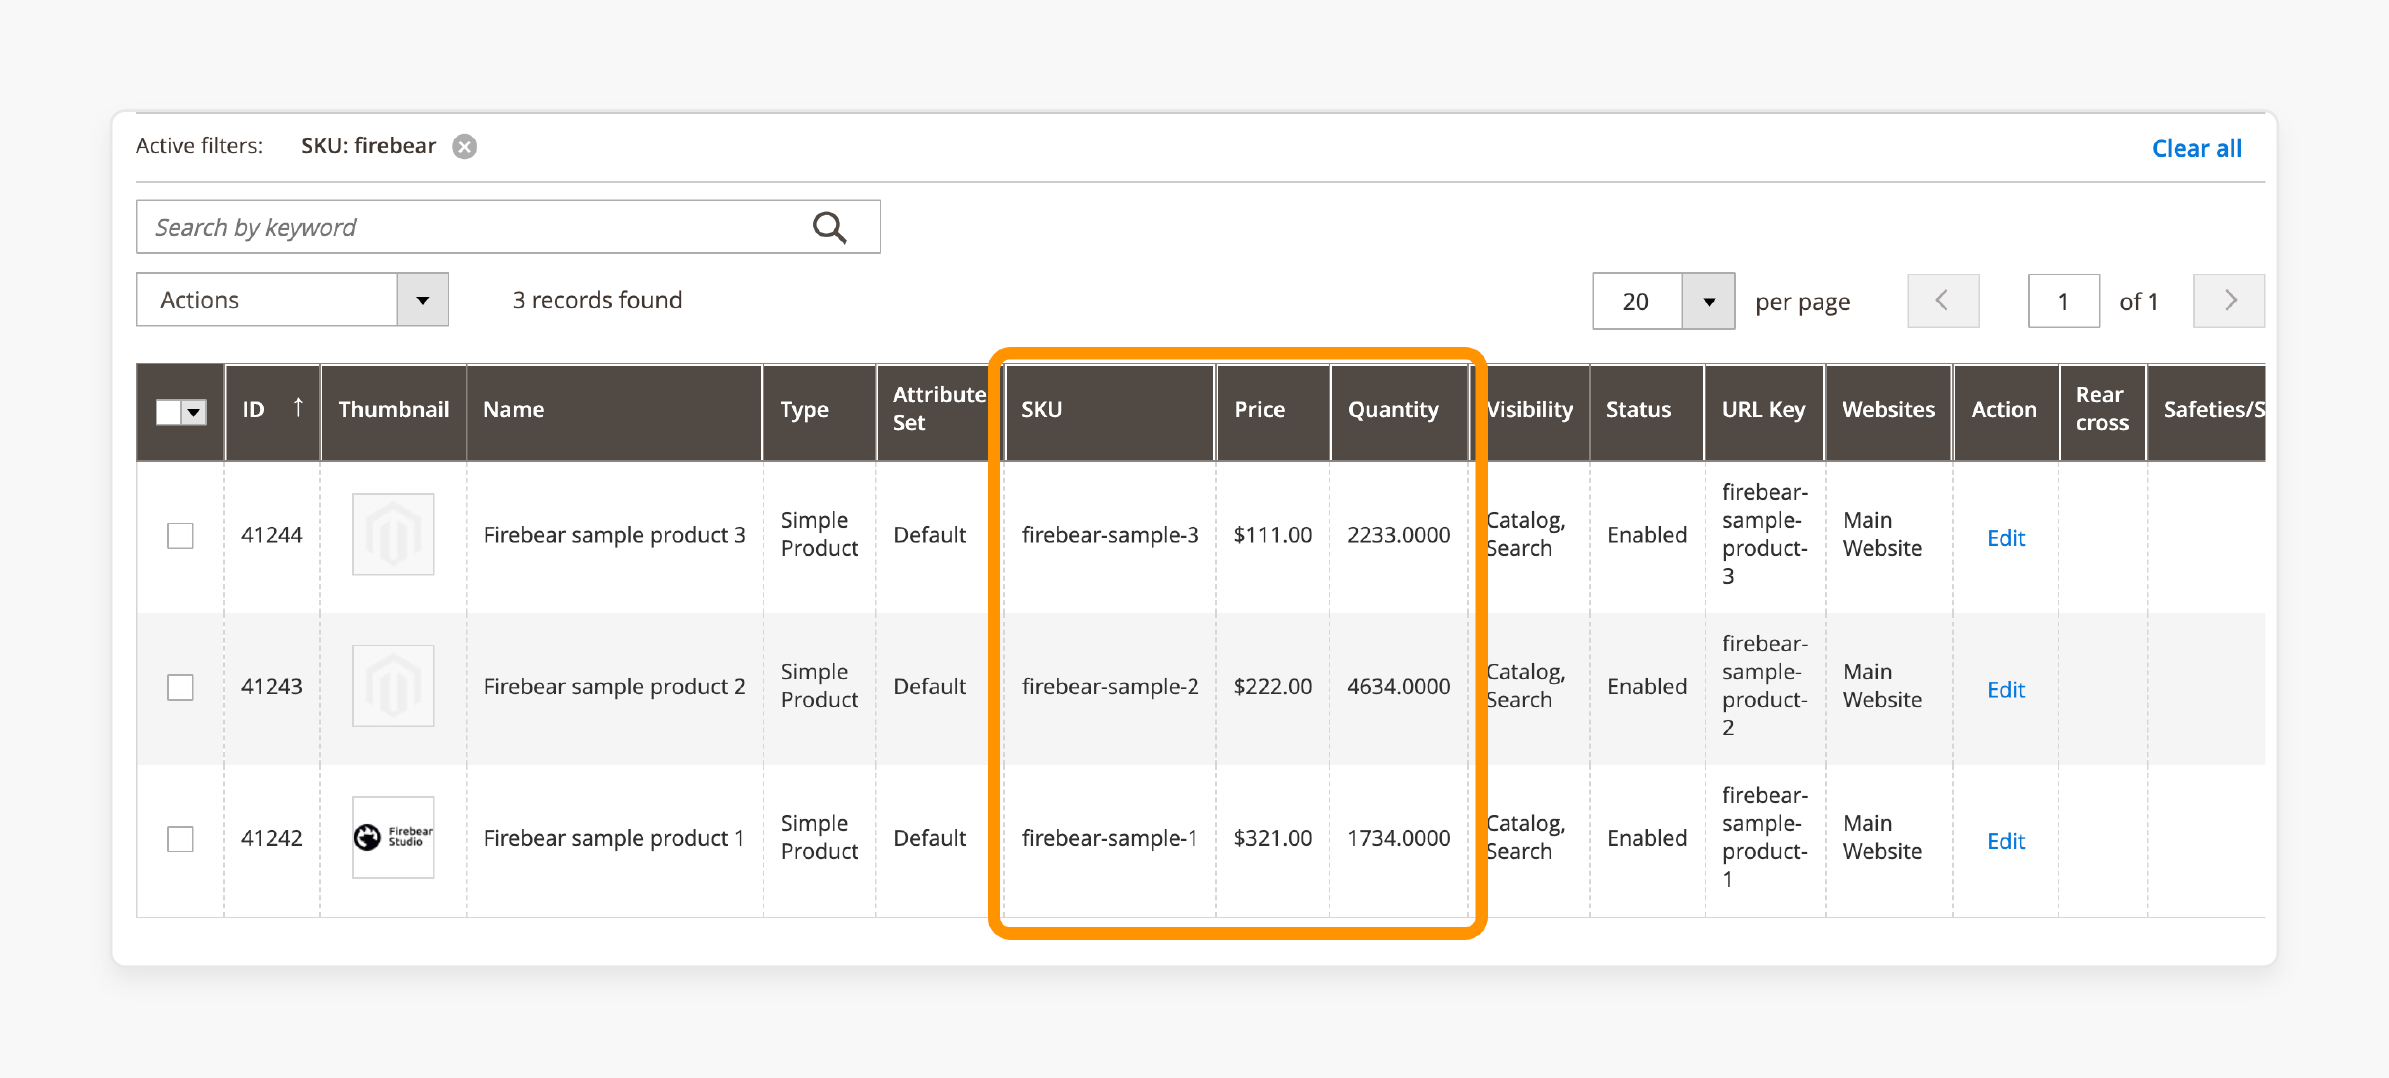Click the search magnifier icon
Viewport: 2389px width, 1078px height.
tap(830, 227)
